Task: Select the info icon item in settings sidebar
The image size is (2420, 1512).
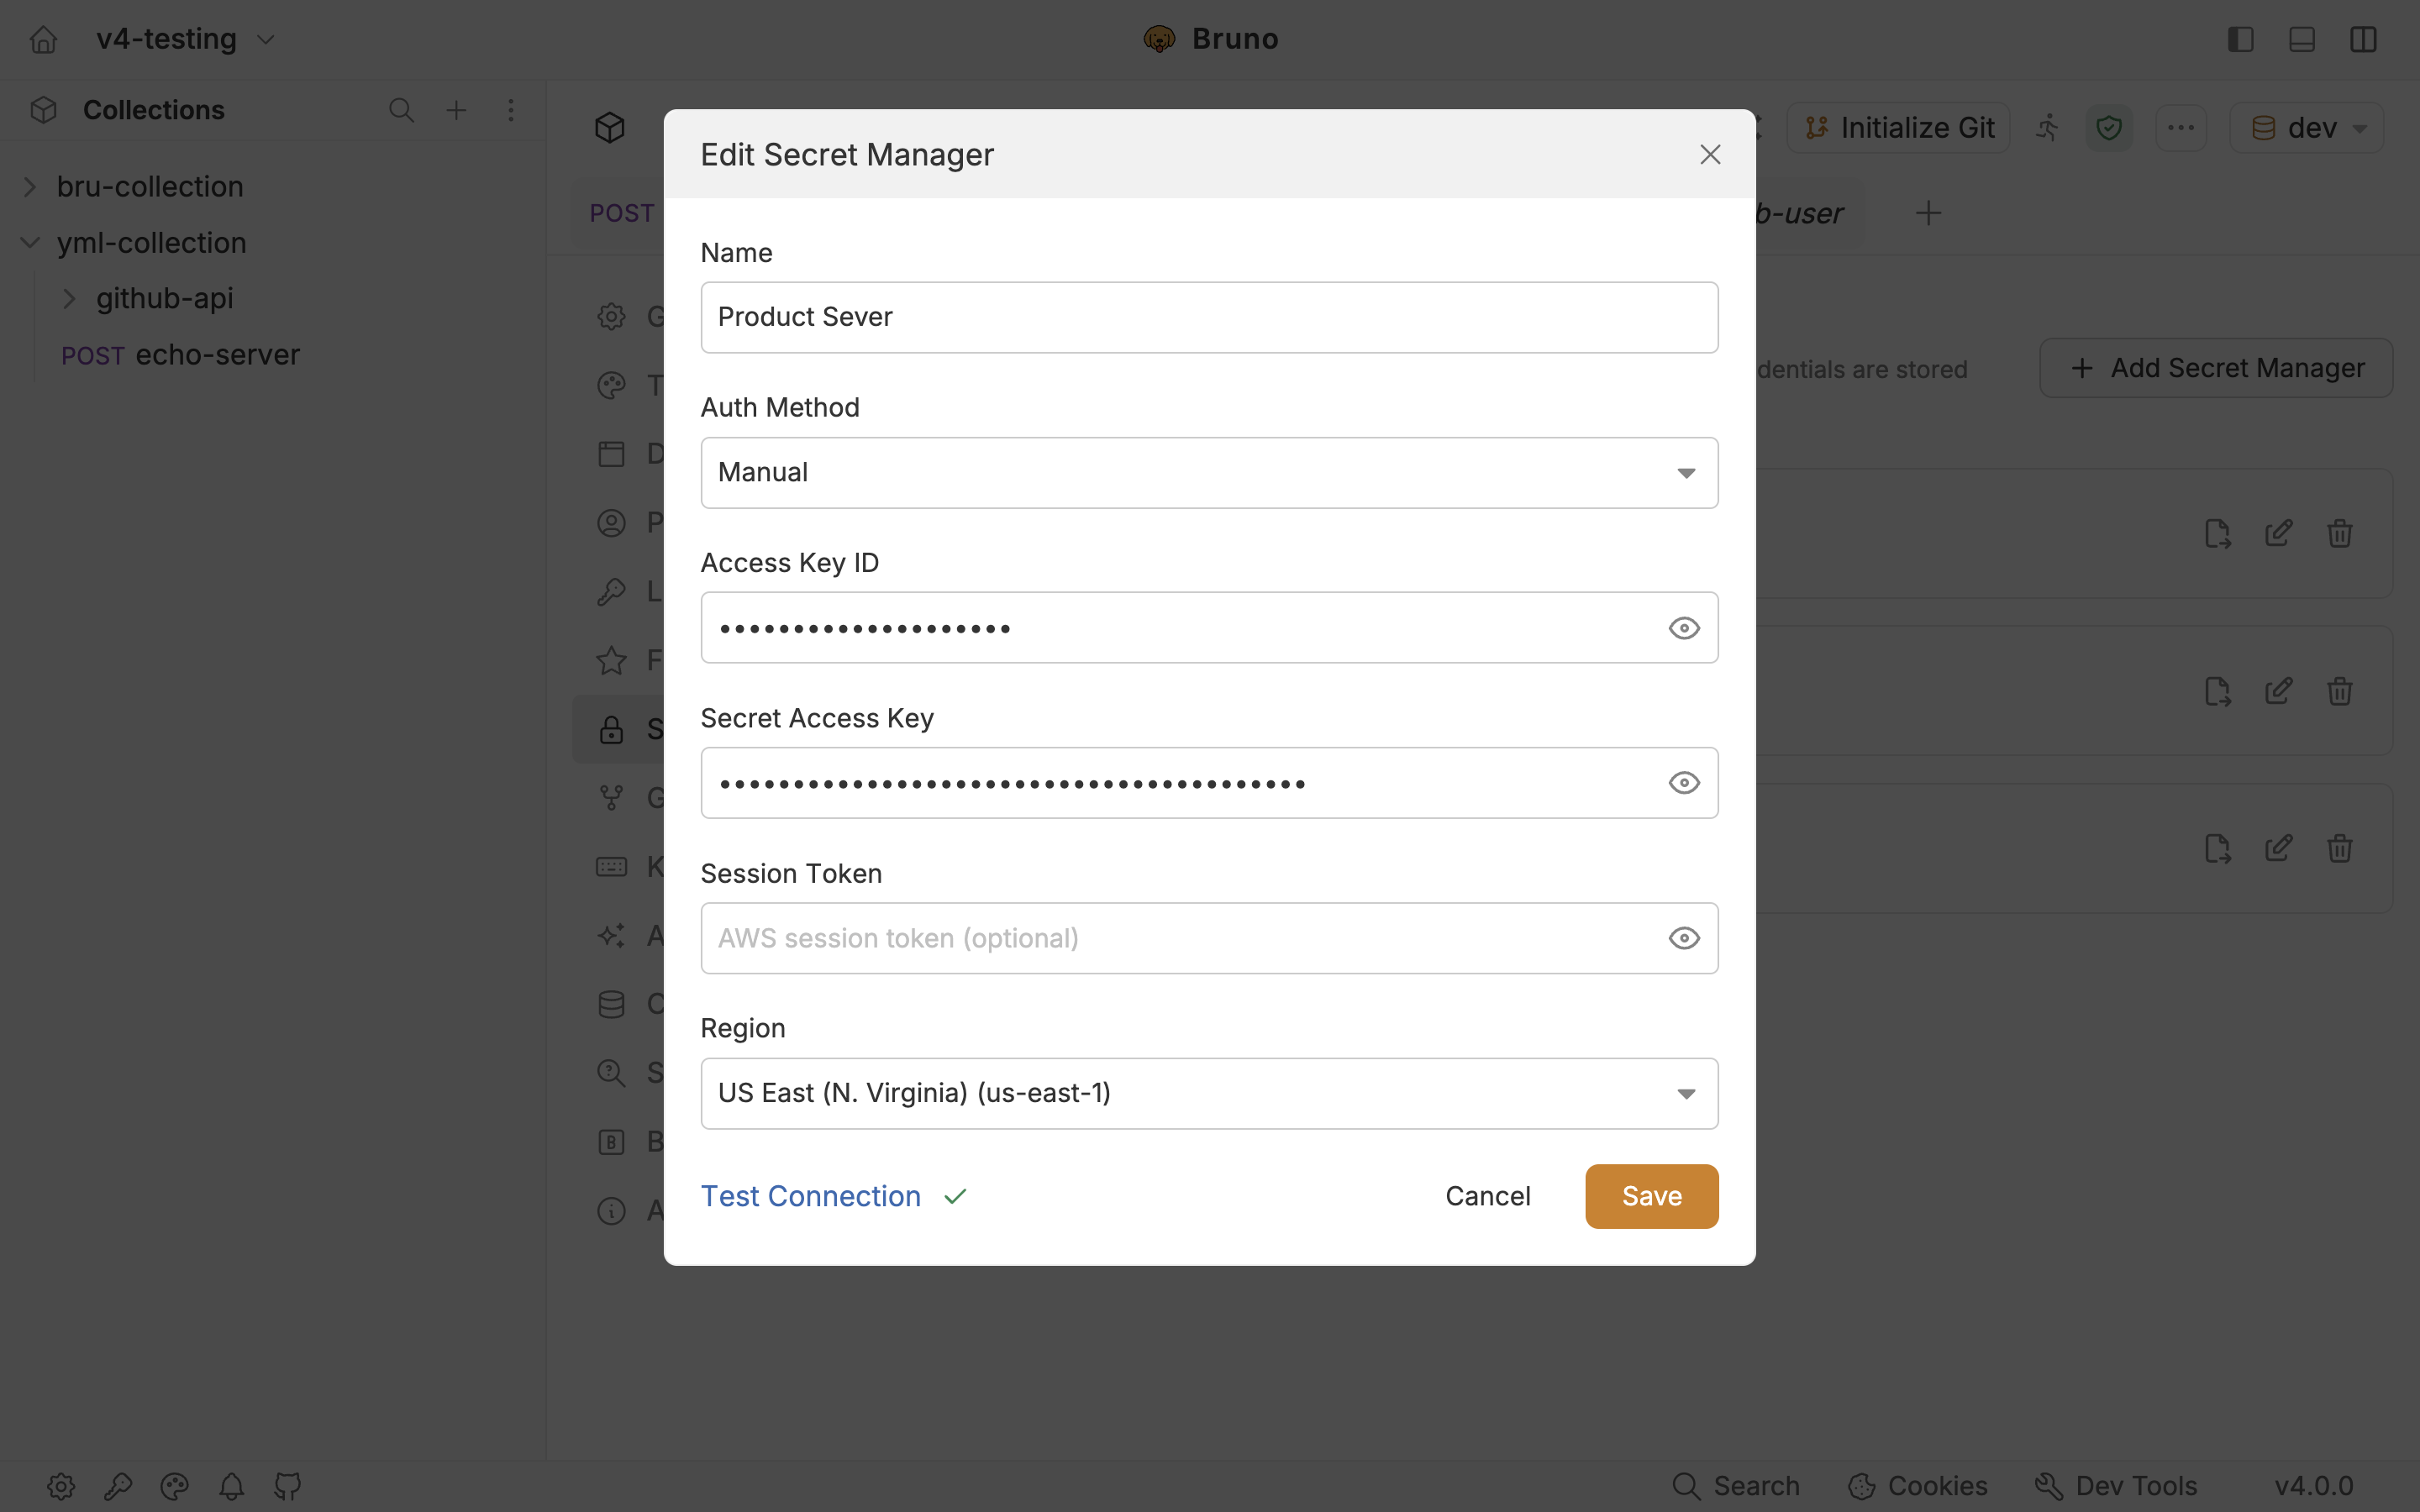Action: point(611,1211)
